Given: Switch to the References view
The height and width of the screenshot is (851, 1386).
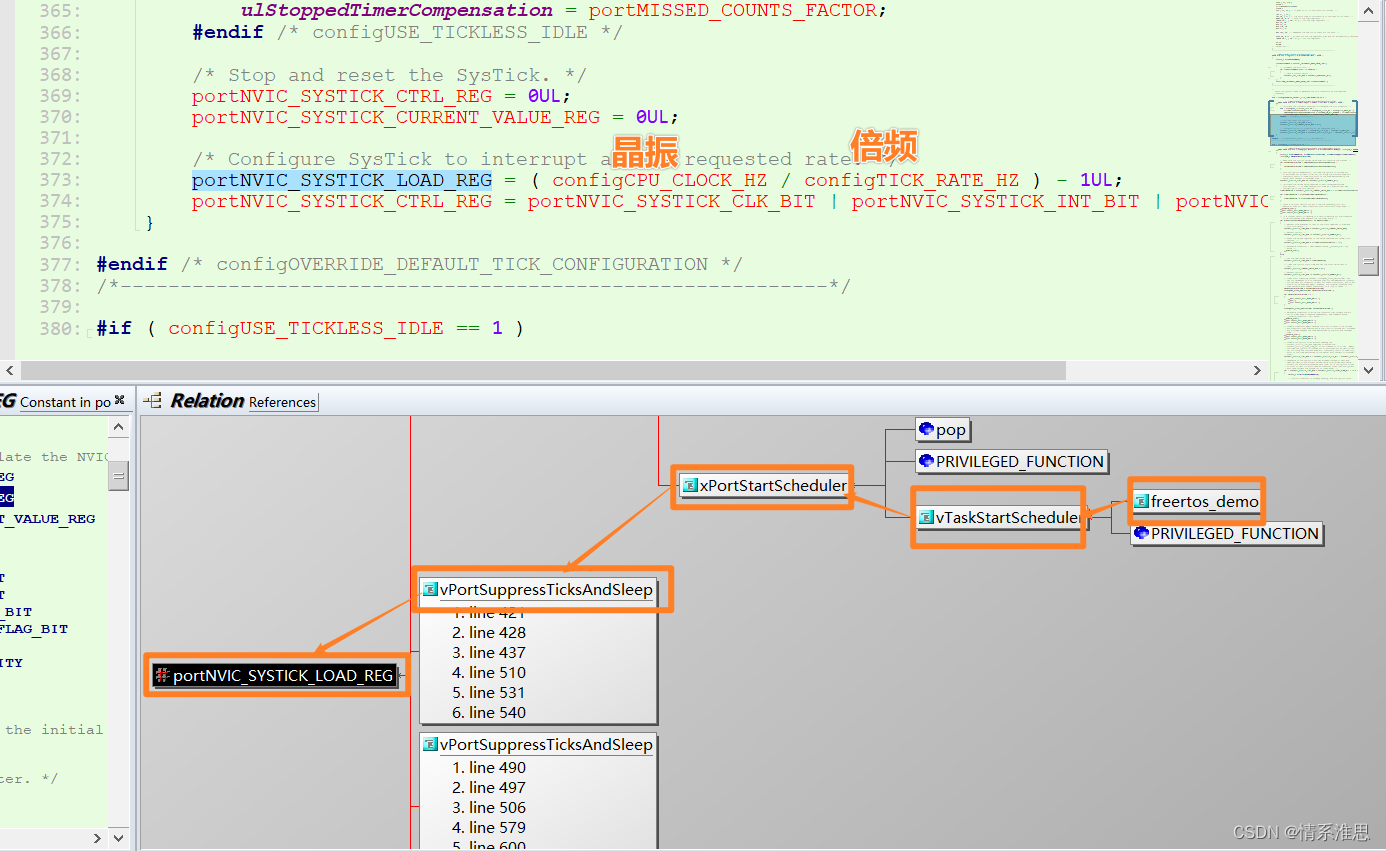Looking at the screenshot, I should tap(282, 402).
